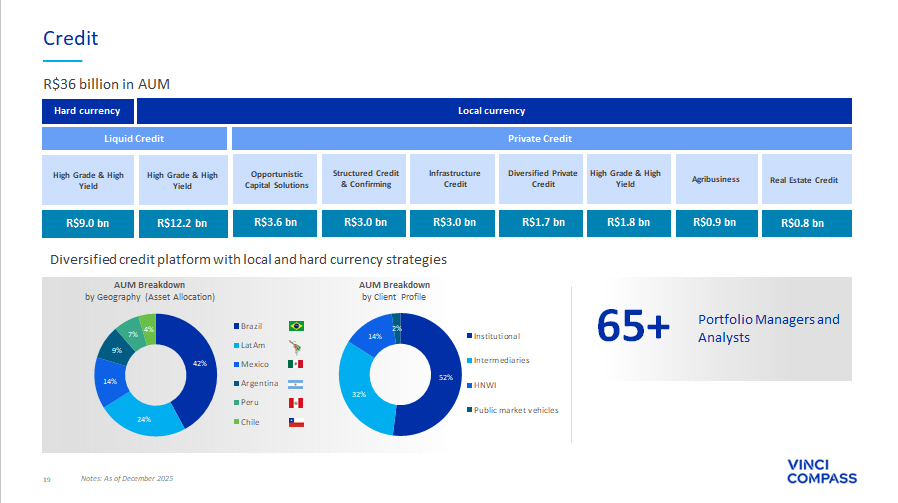Select the 32% segment in client profile chart

click(x=357, y=395)
